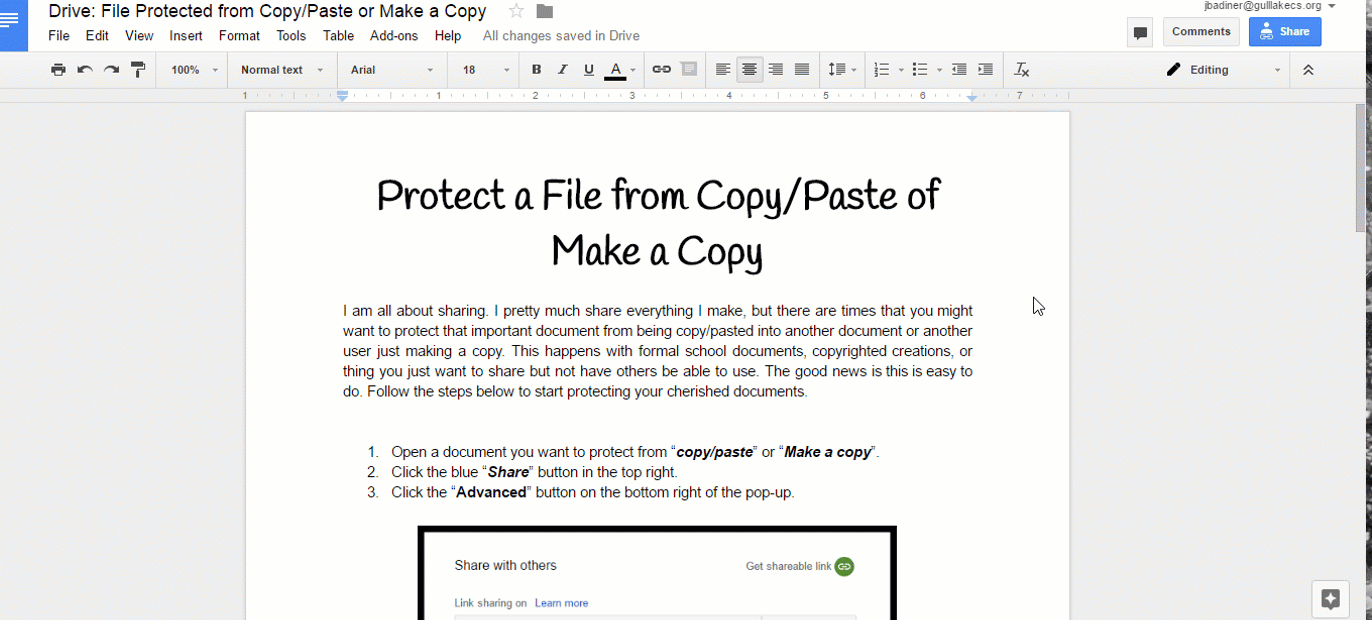Click the Insert link icon
Screen dimensions: 1372x620
tap(661, 70)
